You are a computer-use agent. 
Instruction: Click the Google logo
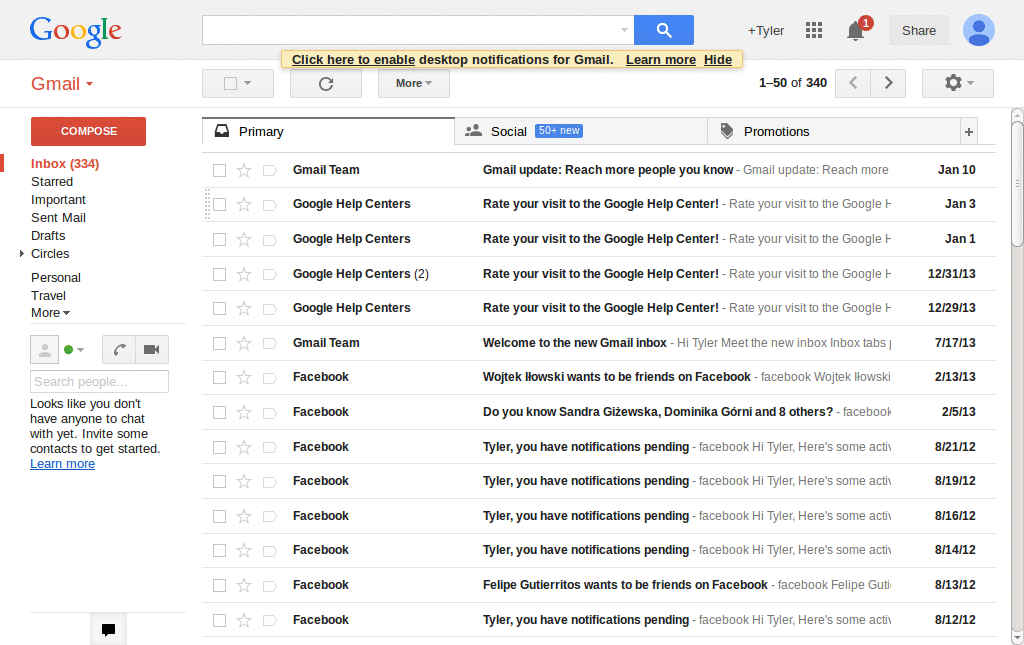76,31
